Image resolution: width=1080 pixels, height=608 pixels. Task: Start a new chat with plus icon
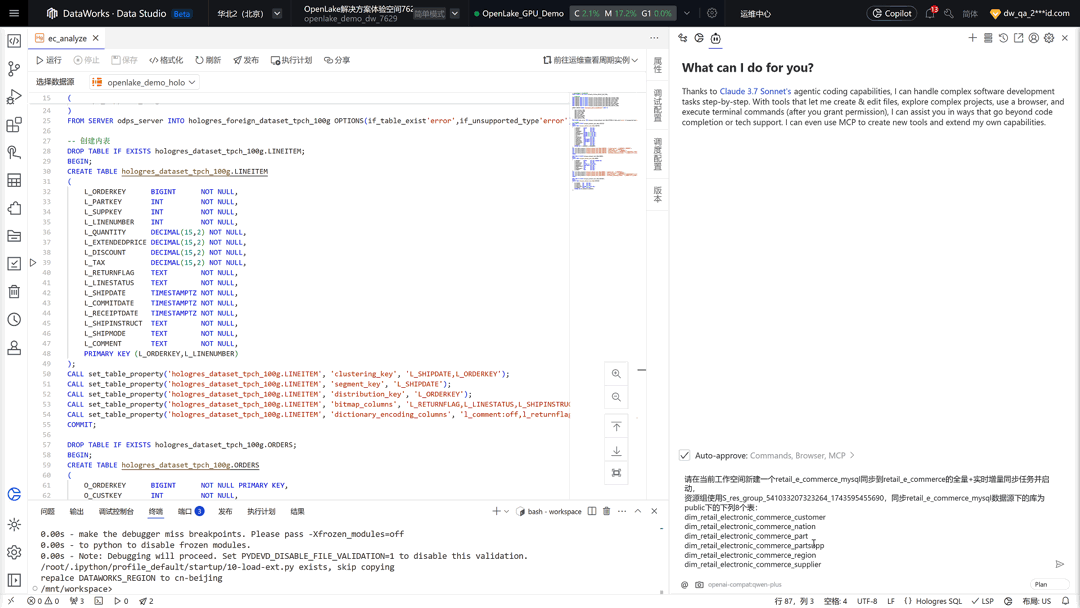(x=973, y=38)
